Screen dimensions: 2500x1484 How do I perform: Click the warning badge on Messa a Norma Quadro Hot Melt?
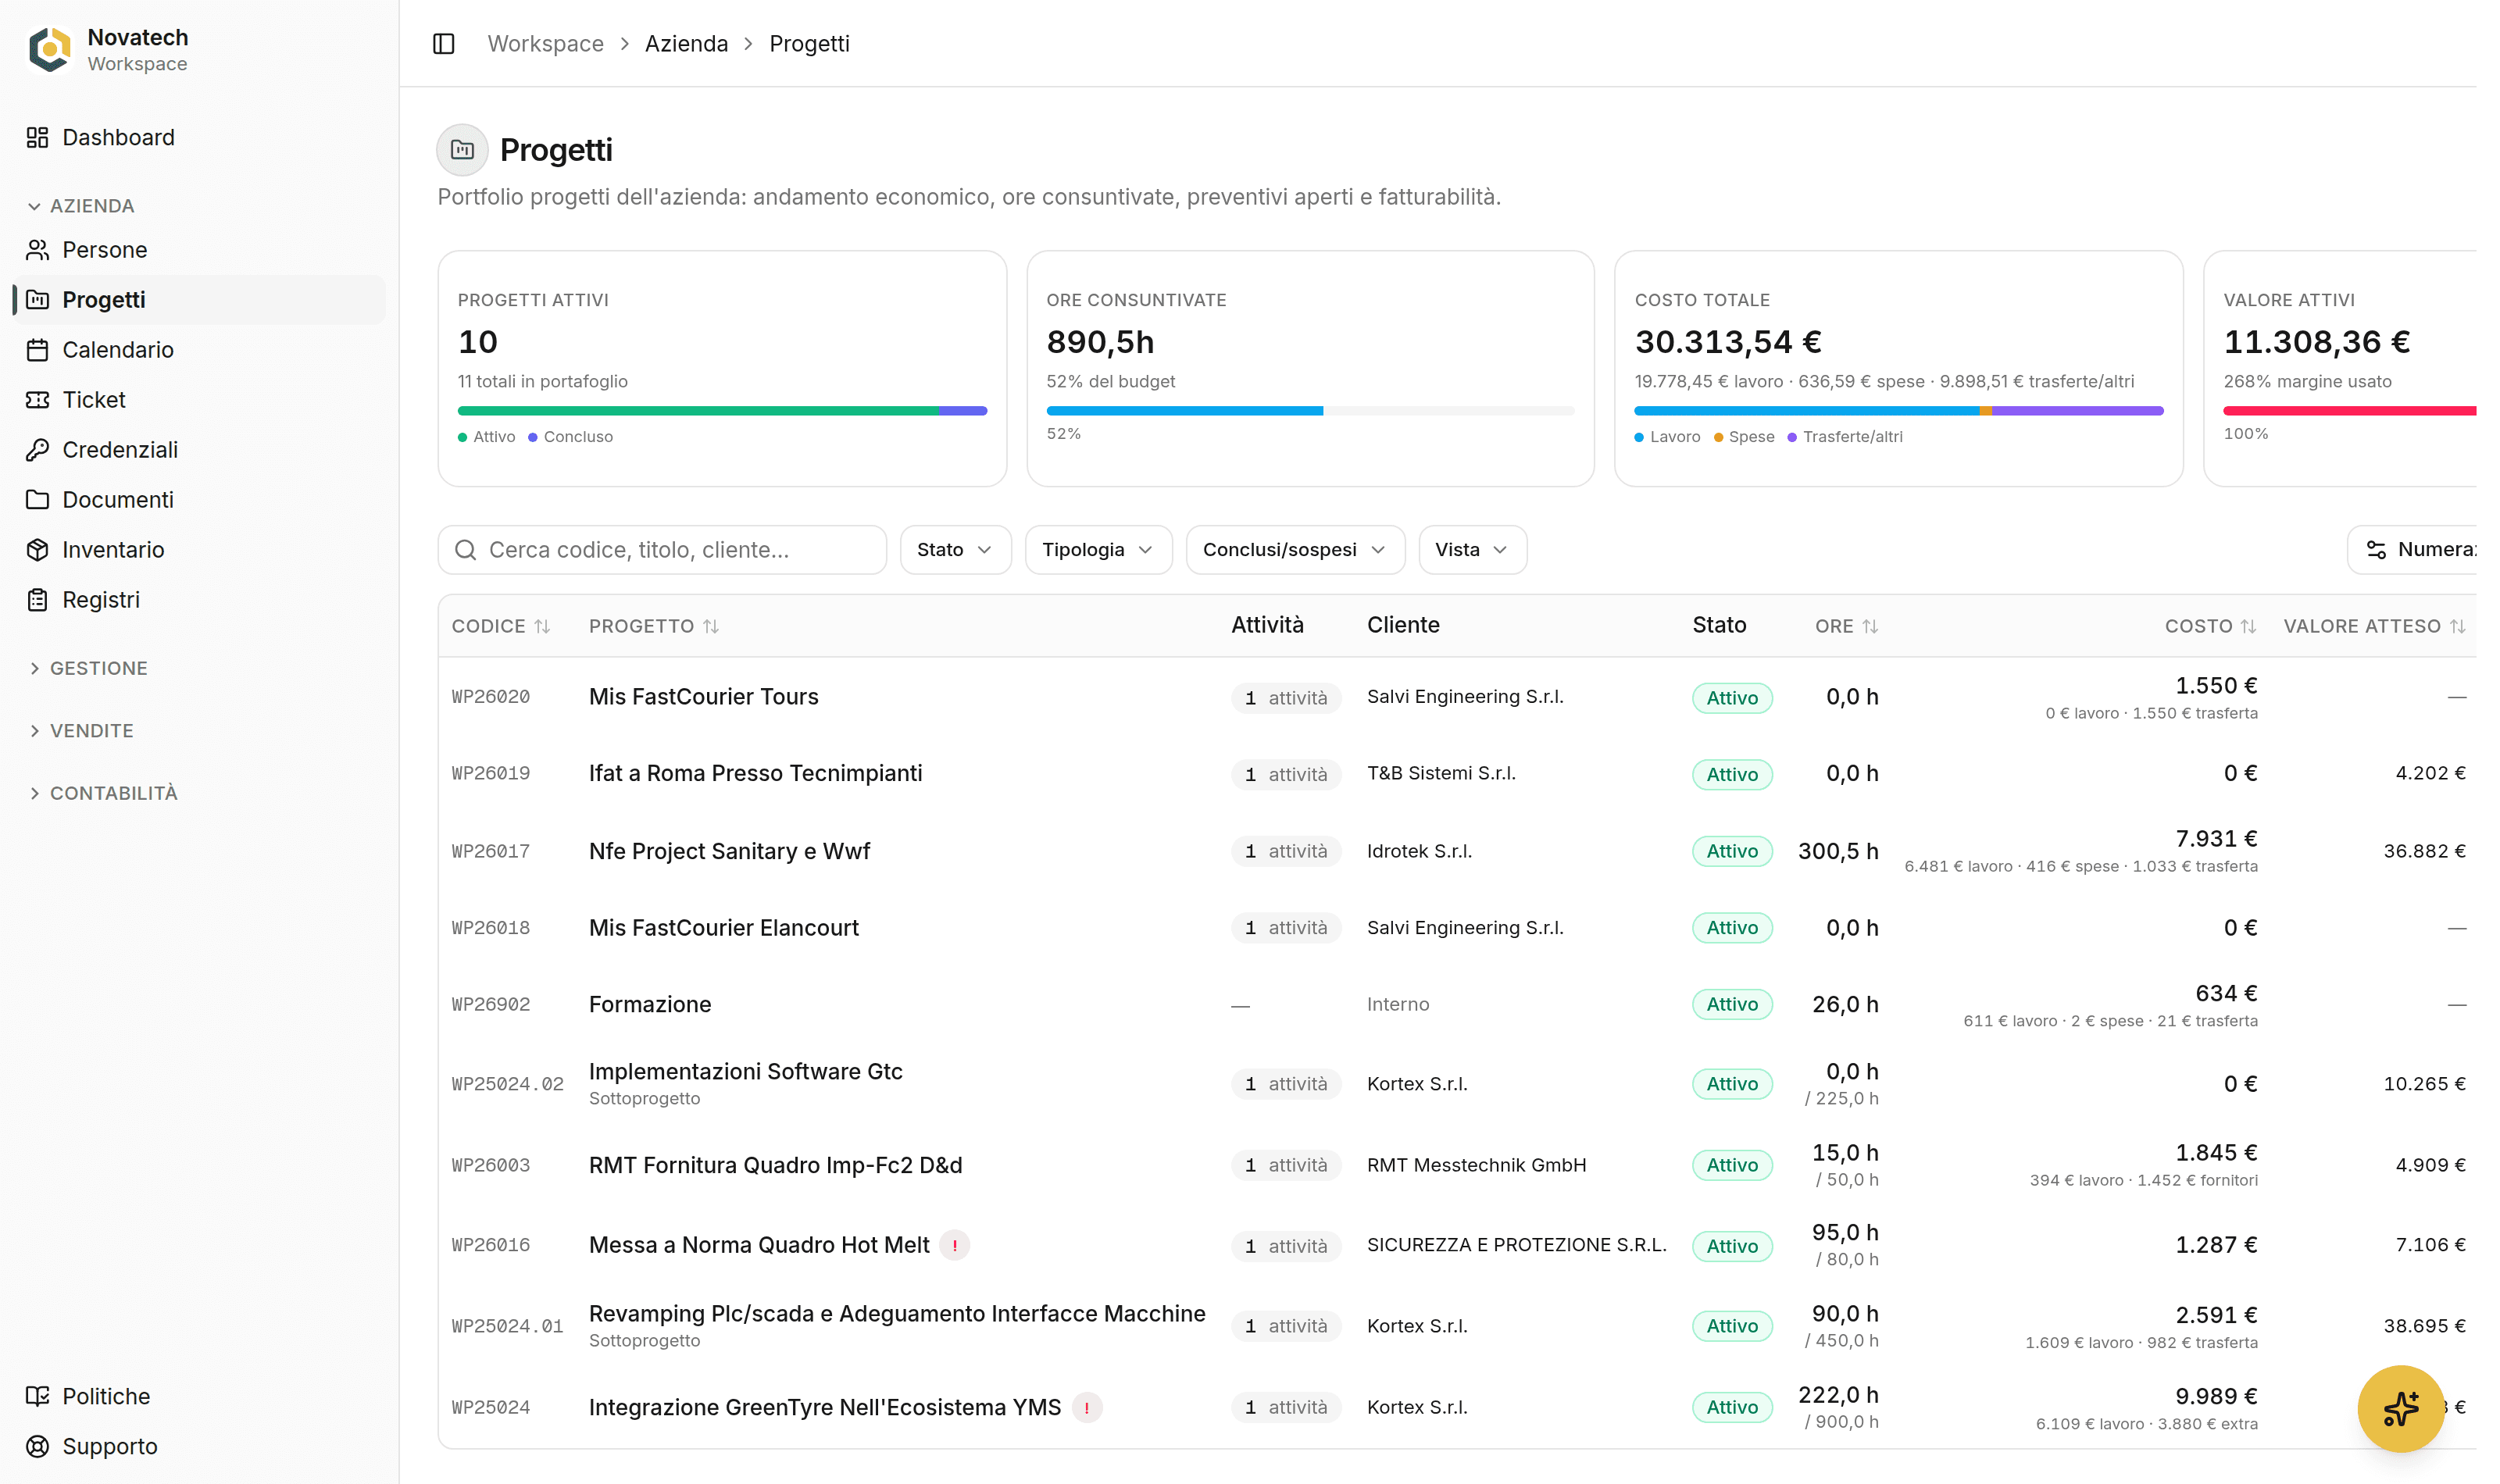tap(955, 1245)
